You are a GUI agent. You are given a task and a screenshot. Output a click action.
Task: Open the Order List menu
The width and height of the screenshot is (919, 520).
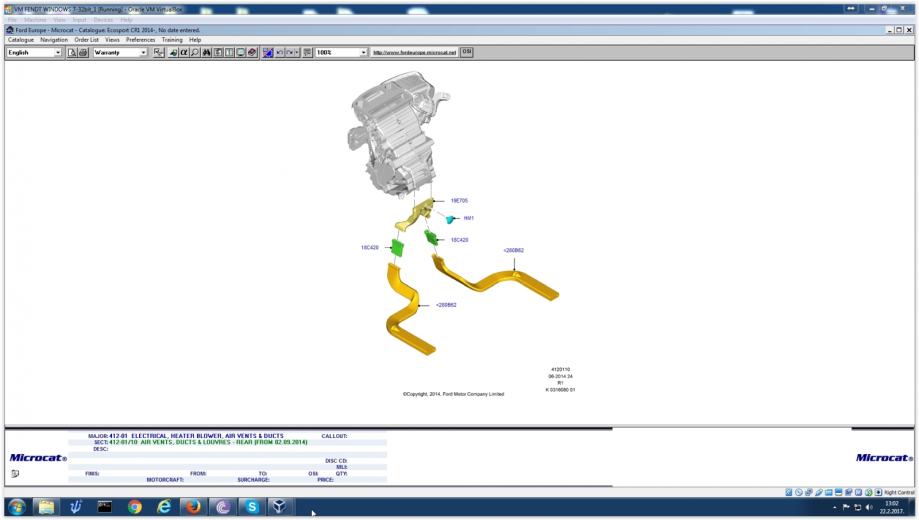(86, 40)
